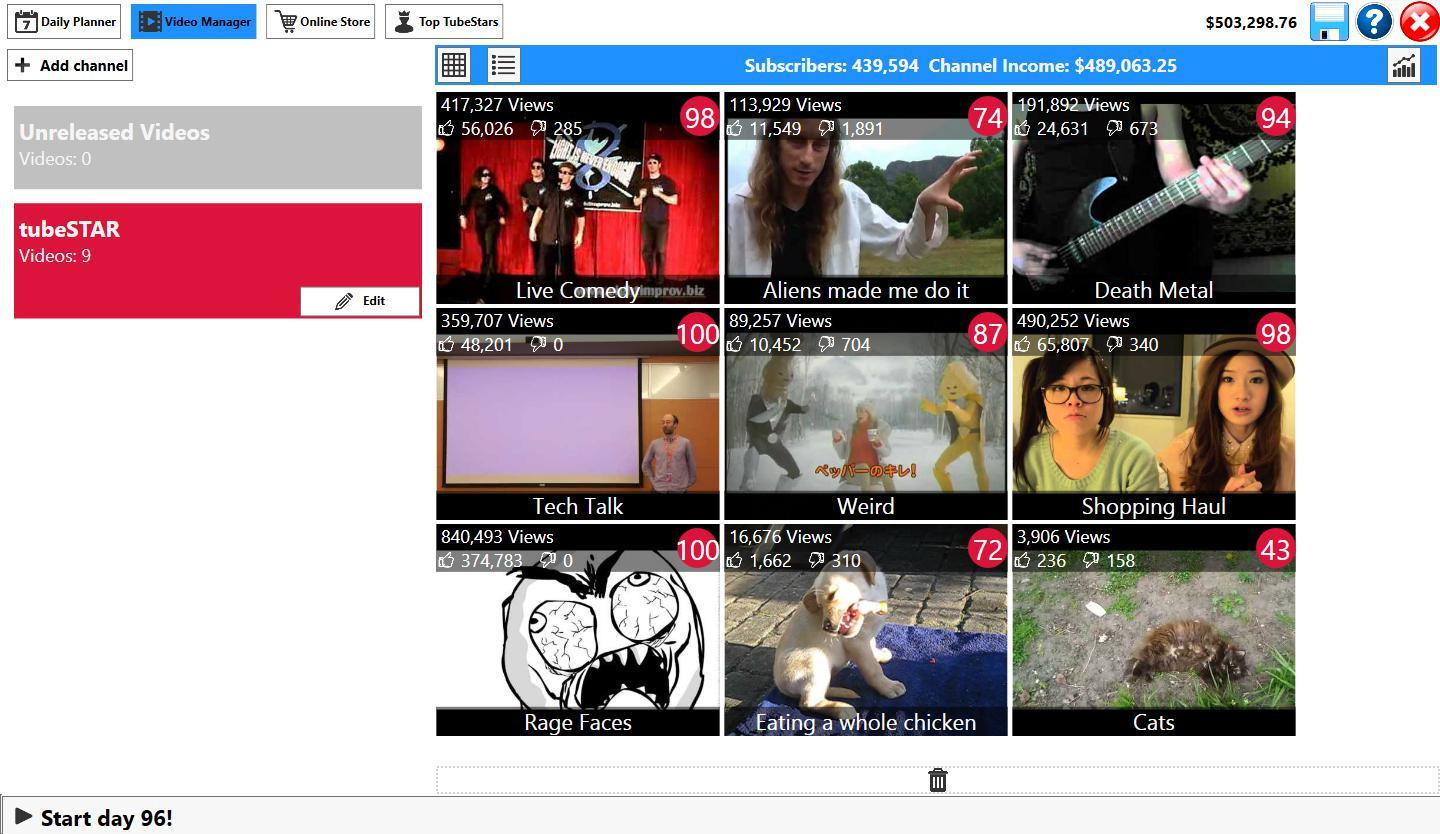Image resolution: width=1440 pixels, height=834 pixels.
Task: Open the Daily Planner tab
Action: coord(64,21)
